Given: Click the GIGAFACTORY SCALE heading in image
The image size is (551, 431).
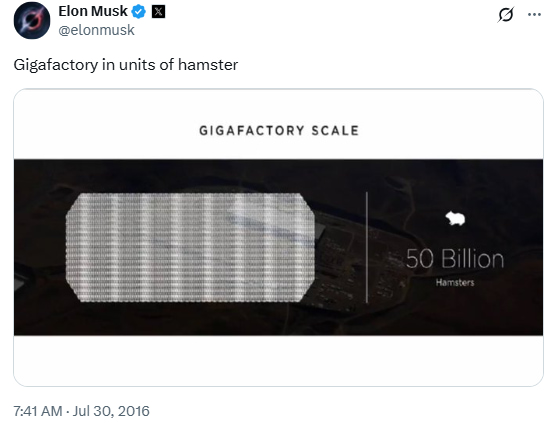Looking at the screenshot, I should click(x=279, y=131).
